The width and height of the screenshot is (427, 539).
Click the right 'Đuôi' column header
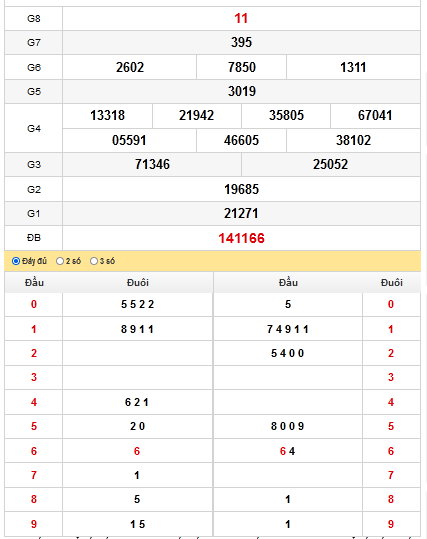coord(392,283)
